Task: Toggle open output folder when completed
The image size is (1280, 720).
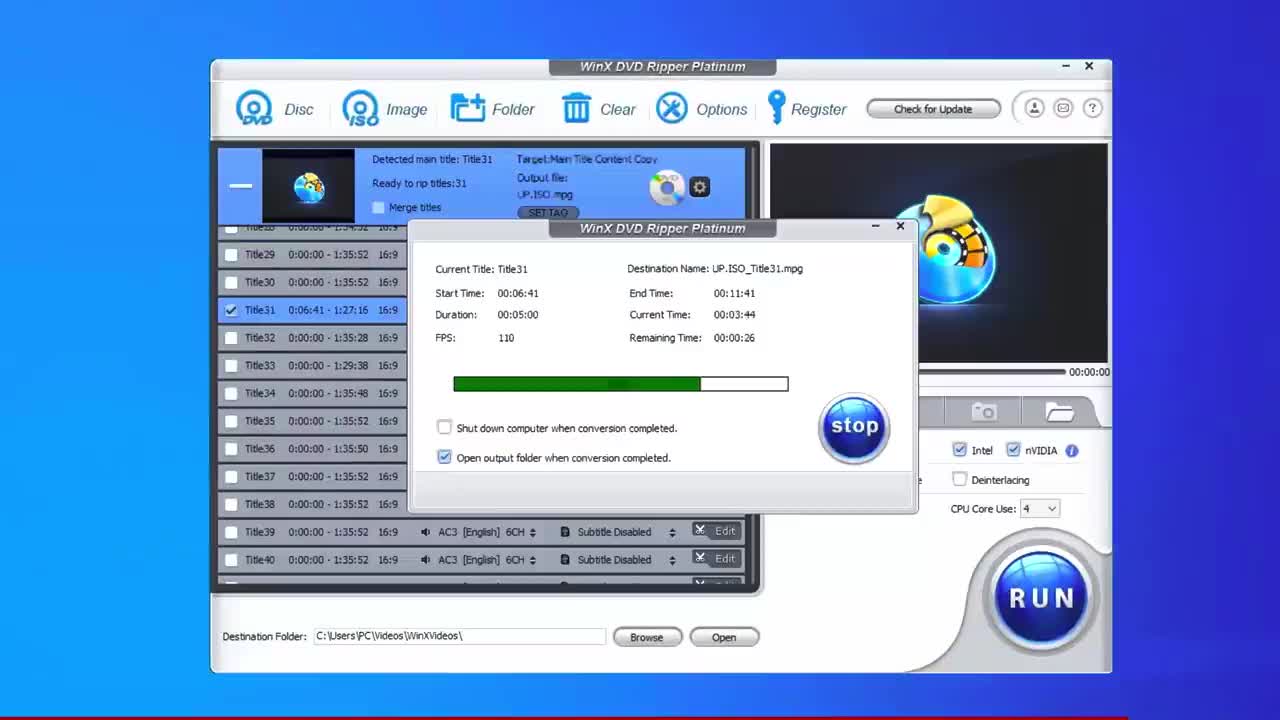Action: click(444, 457)
